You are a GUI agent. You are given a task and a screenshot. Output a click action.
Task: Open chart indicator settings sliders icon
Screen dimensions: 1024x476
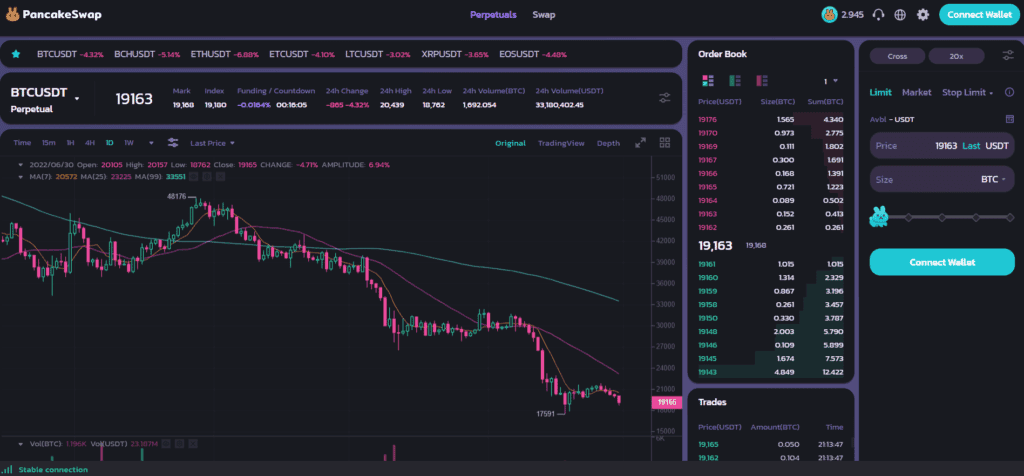(x=173, y=142)
